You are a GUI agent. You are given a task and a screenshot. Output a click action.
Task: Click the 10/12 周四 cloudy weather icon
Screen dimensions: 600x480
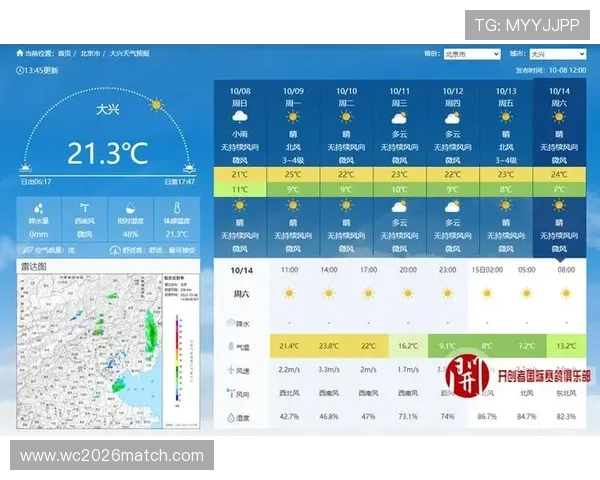tap(453, 118)
